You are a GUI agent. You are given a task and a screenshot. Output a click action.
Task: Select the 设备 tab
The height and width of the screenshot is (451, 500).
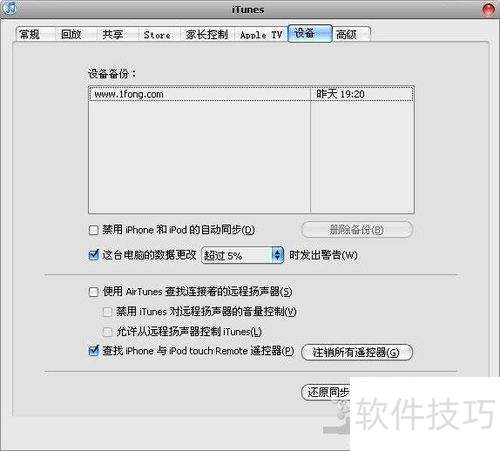310,33
